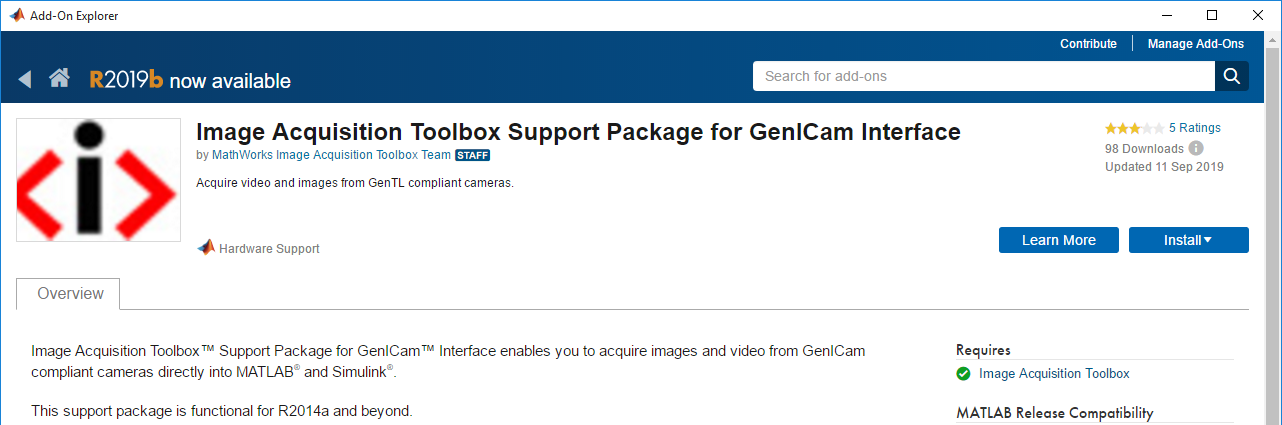1282x425 pixels.
Task: Open the Add-On Explorer home icon
Action: point(59,79)
